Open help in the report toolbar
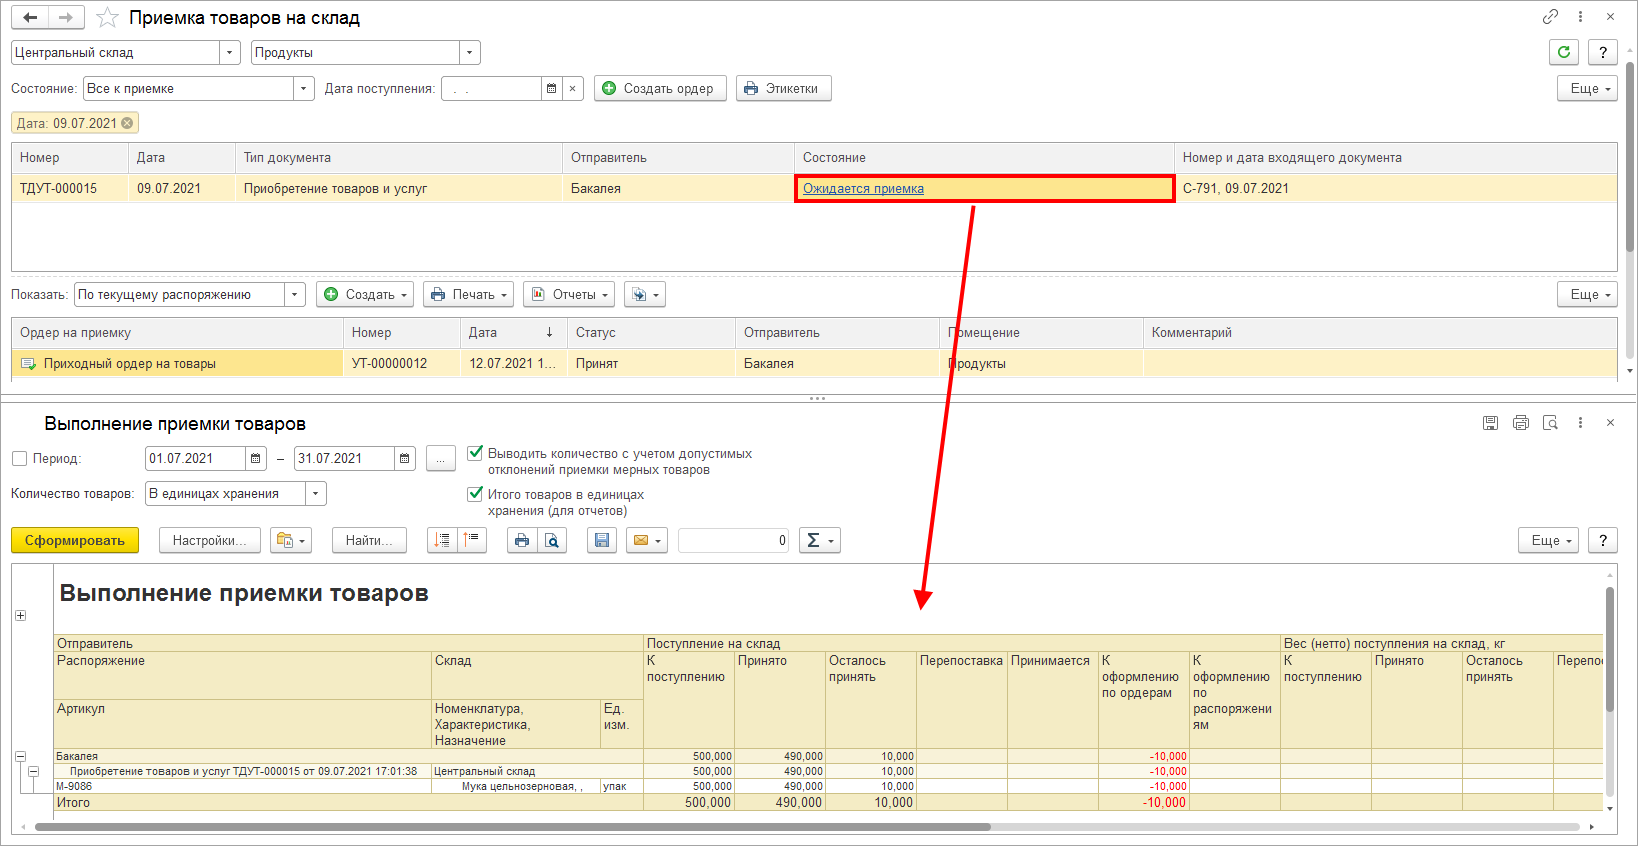This screenshot has height=846, width=1638. point(1603,540)
